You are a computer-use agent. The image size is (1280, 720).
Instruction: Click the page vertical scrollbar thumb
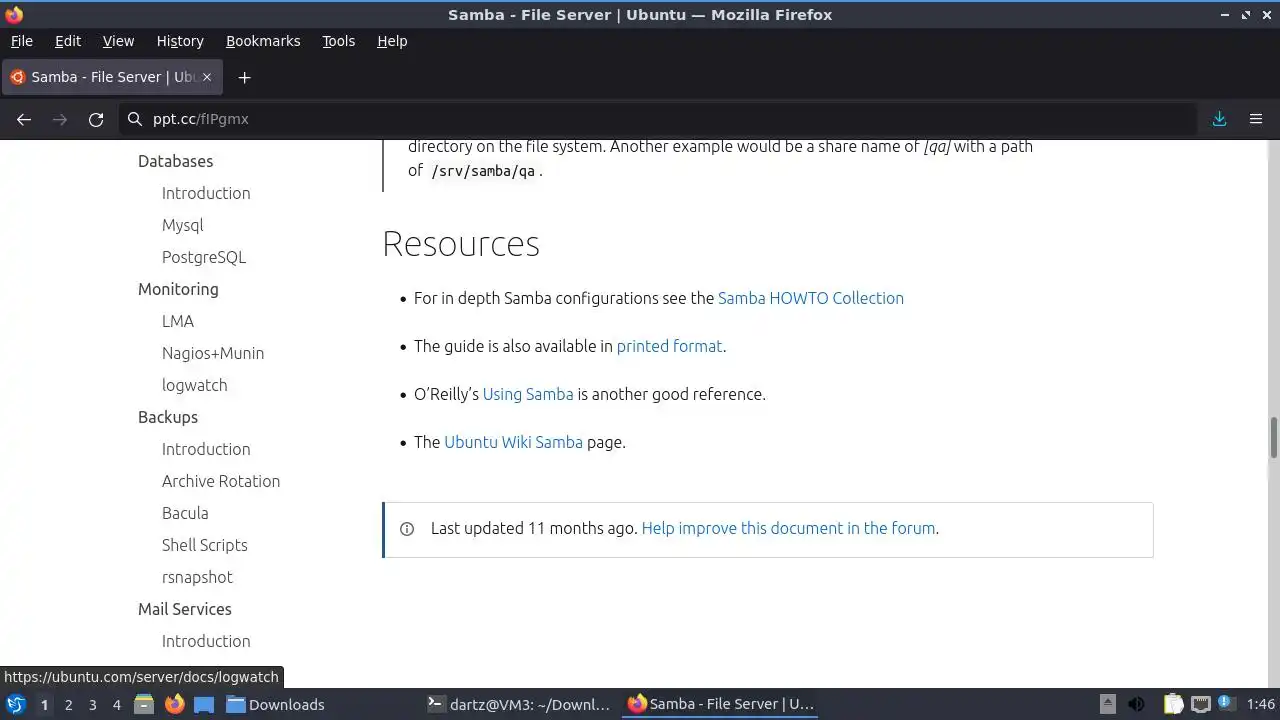(x=1274, y=436)
